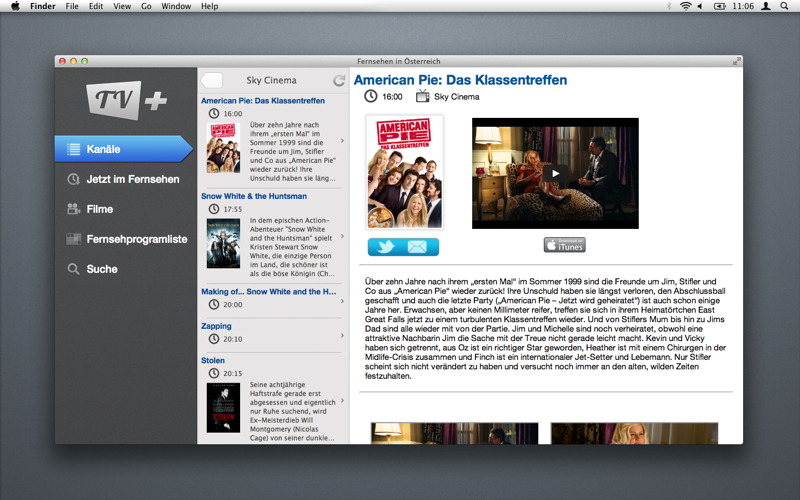This screenshot has height=500, width=800.
Task: Share on Twitter via bird icon
Action: [x=386, y=247]
